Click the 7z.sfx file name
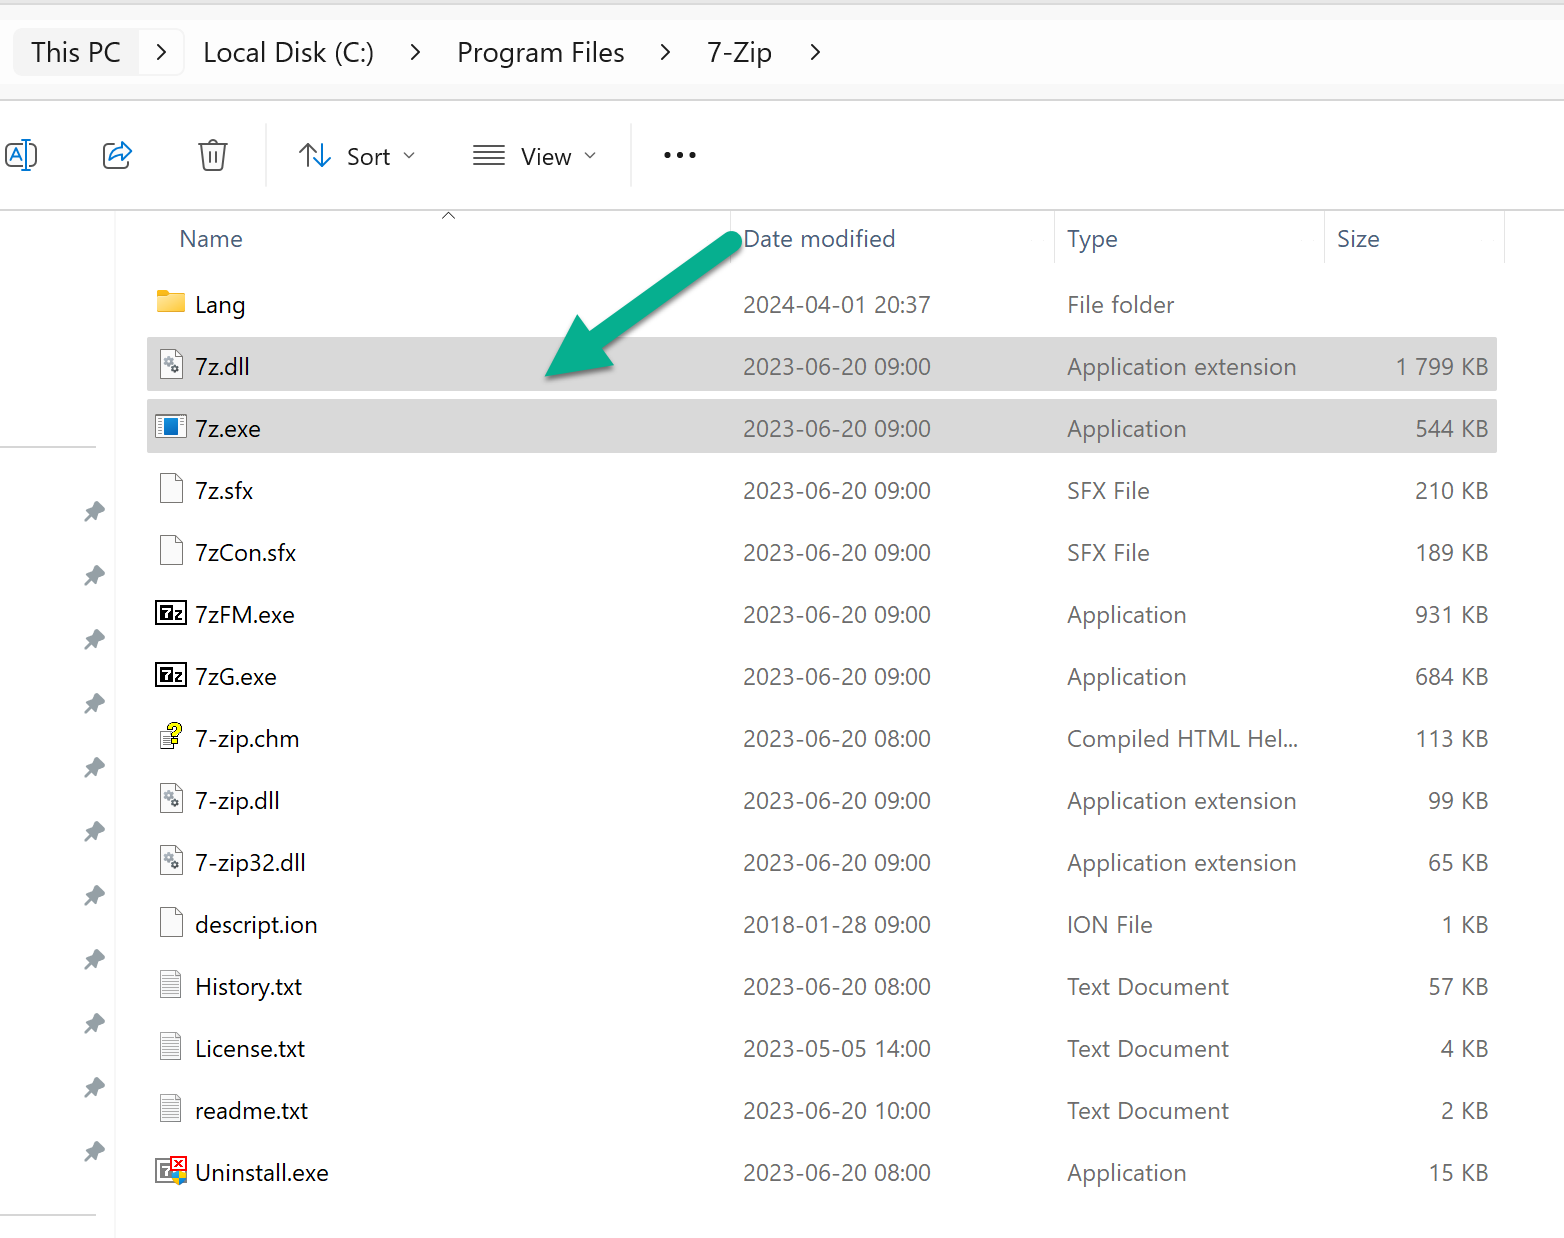 (x=224, y=491)
